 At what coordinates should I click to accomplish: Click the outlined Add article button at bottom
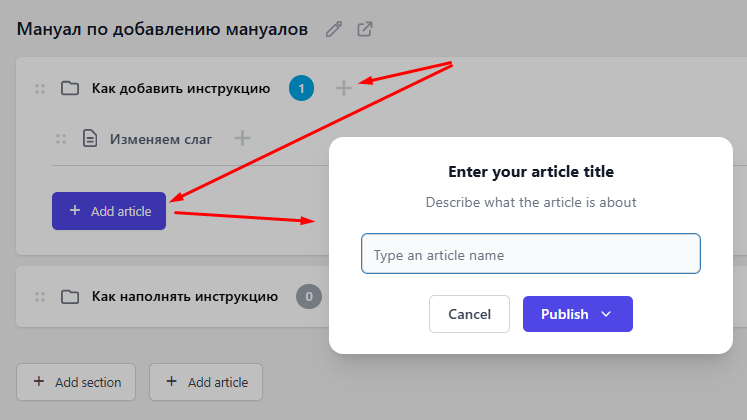point(206,382)
